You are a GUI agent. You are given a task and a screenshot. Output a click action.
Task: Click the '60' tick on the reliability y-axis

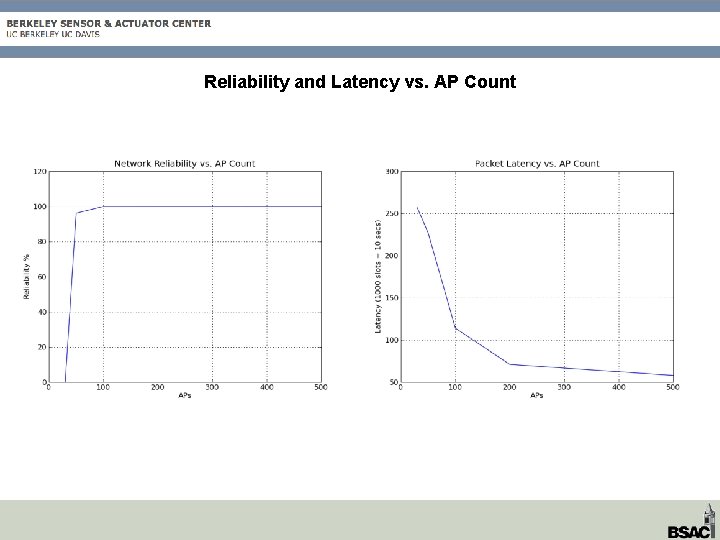tap(42, 277)
